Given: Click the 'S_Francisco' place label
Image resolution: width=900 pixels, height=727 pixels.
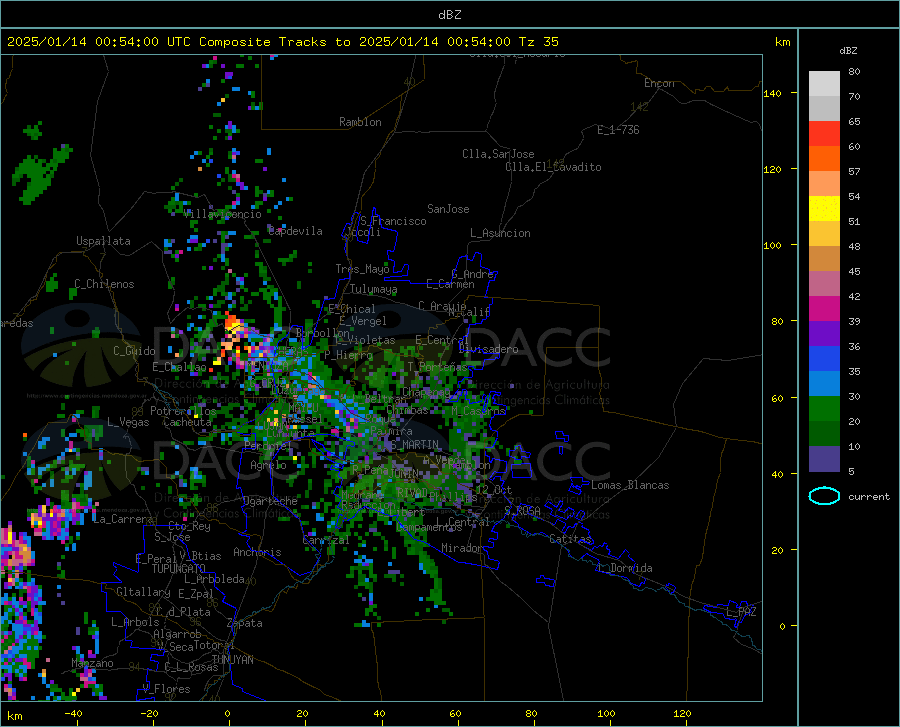Looking at the screenshot, I should [x=393, y=221].
